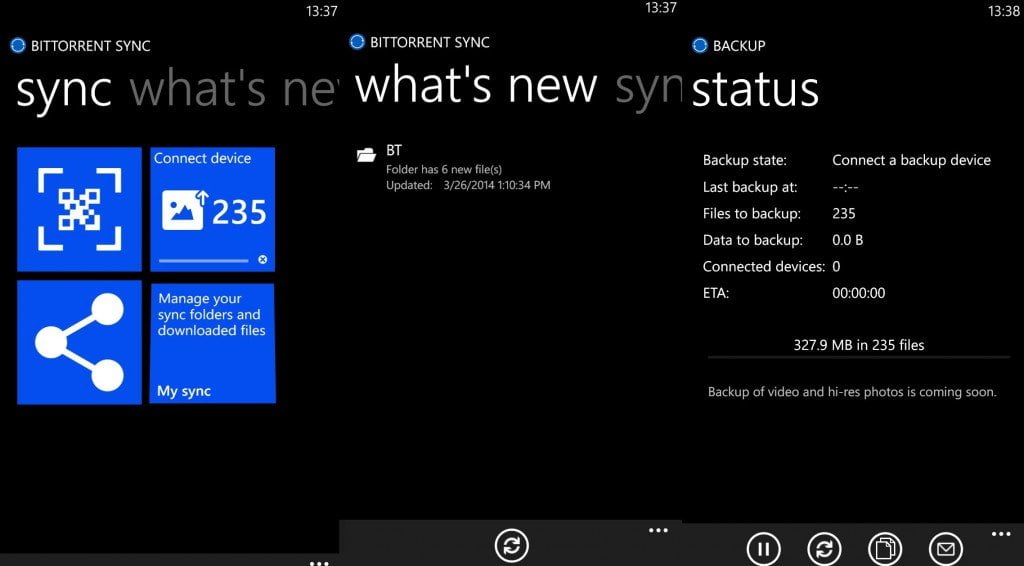This screenshot has height=566, width=1024.
Task: Tap the QR code scanner tile
Action: (79, 209)
